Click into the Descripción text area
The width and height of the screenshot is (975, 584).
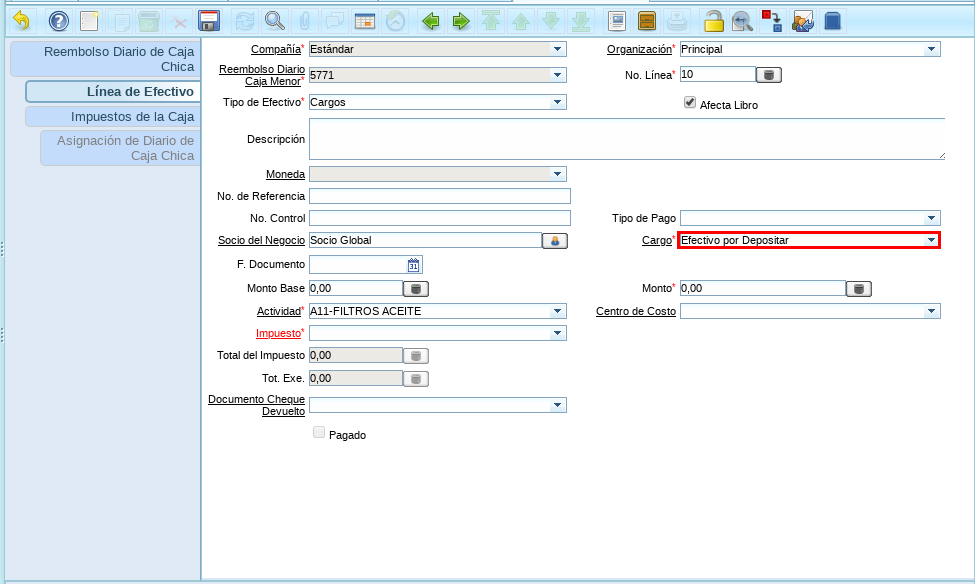(x=626, y=139)
